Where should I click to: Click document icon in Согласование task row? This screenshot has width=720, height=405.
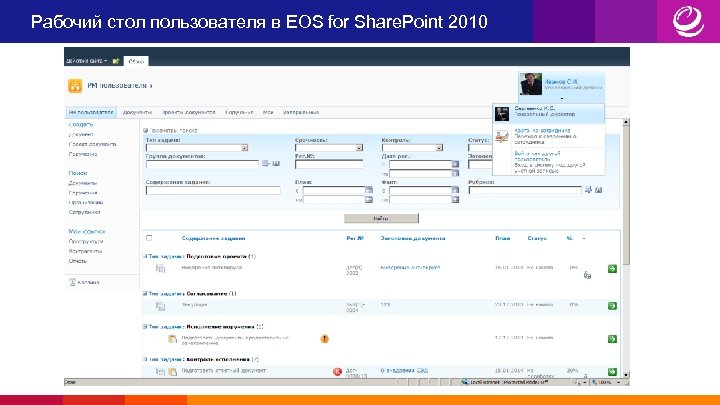click(x=160, y=306)
